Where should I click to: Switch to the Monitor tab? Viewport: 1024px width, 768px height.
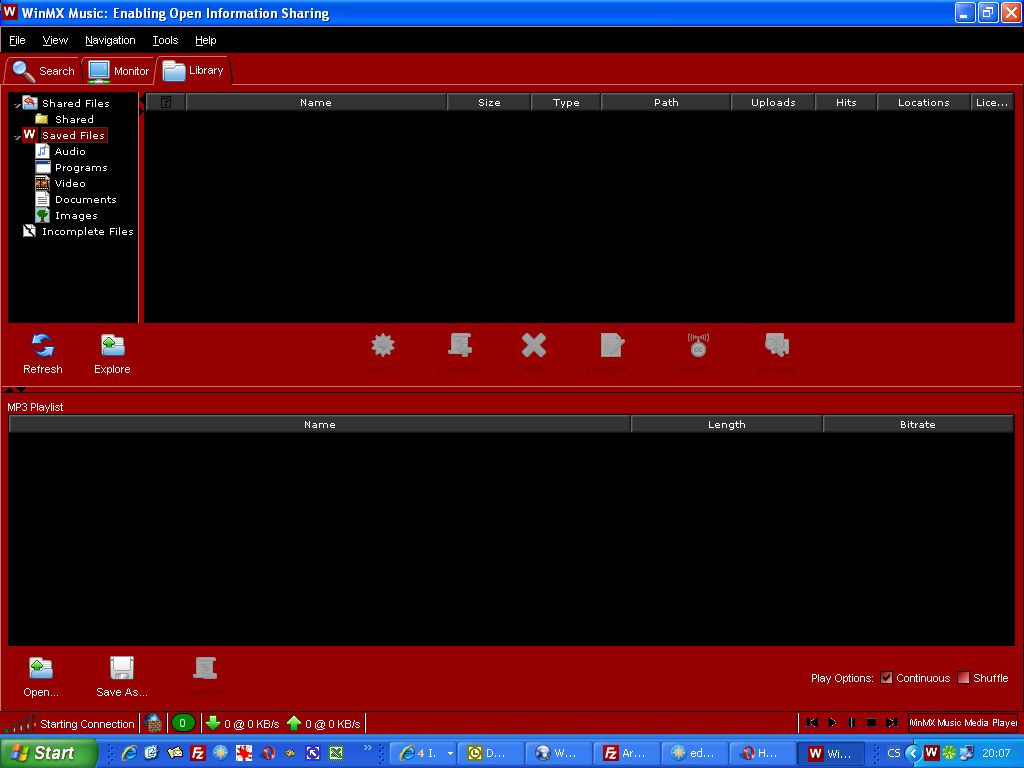point(119,71)
